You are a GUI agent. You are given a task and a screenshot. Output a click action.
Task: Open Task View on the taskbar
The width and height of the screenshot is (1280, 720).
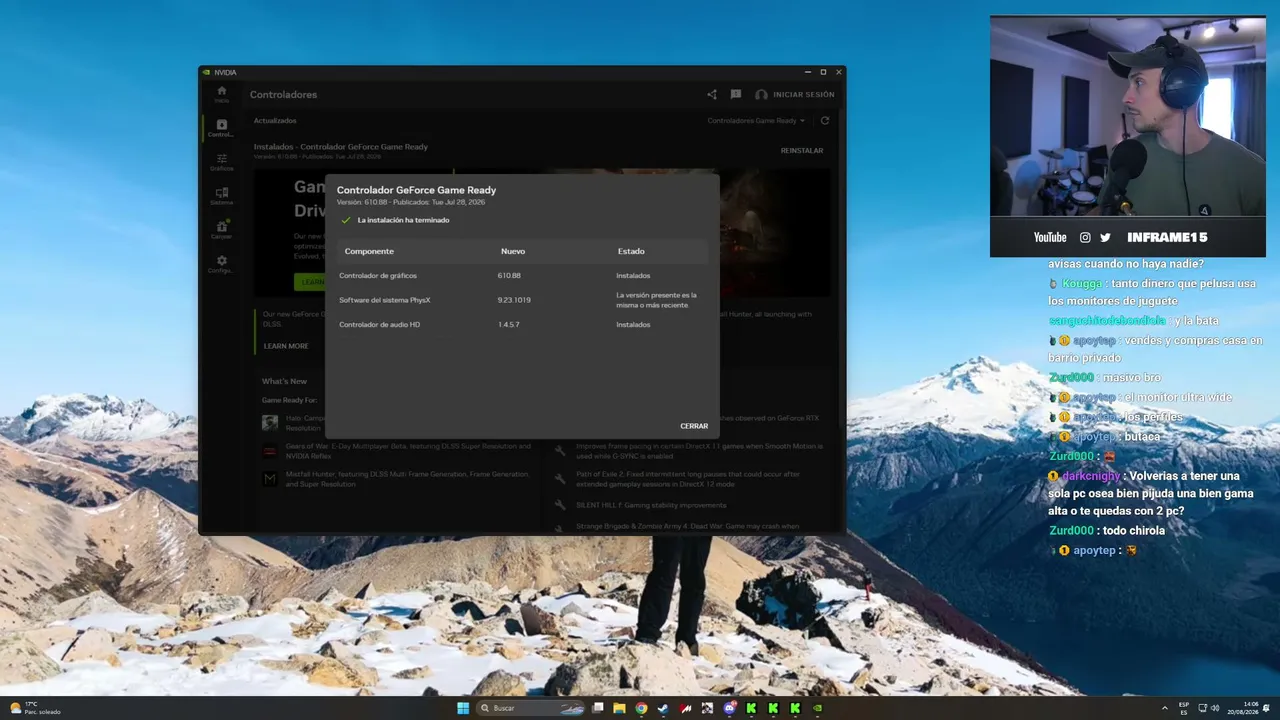tap(598, 708)
